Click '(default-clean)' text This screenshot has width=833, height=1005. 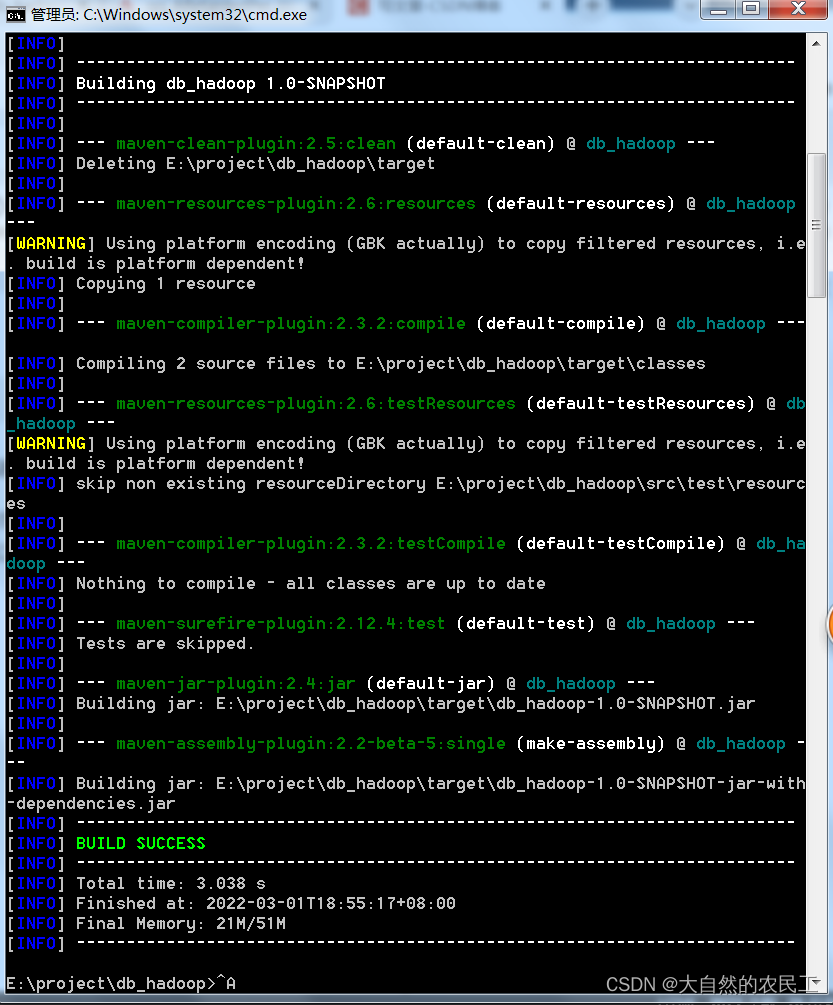(481, 144)
